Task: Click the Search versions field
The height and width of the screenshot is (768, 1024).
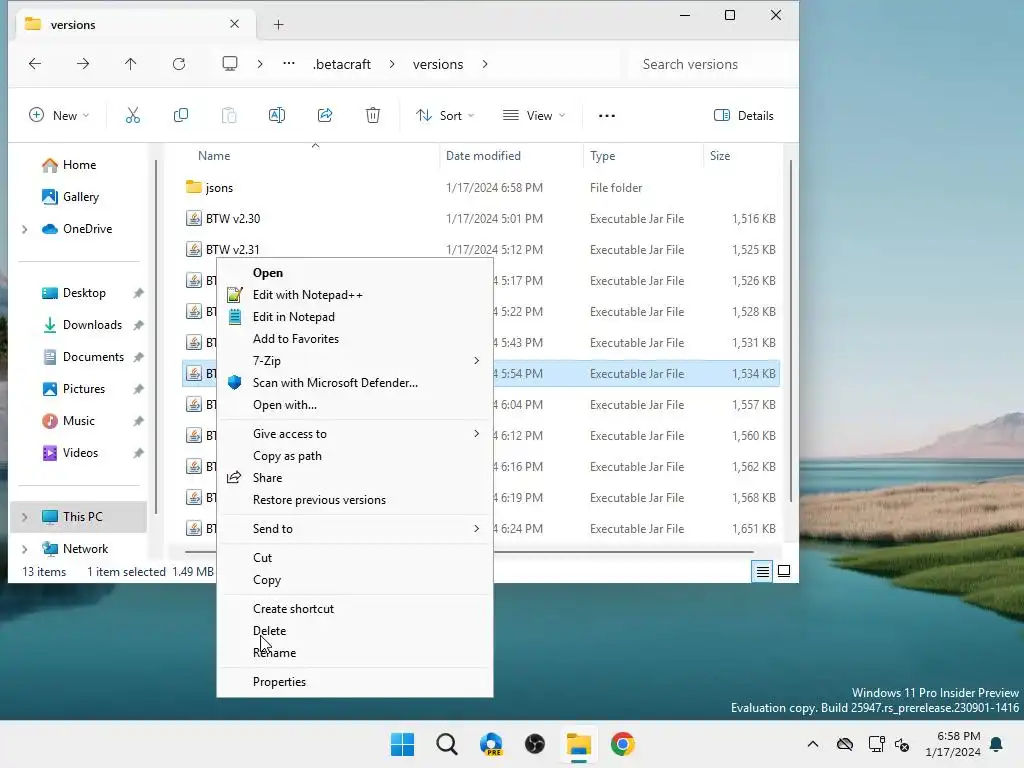Action: tap(709, 64)
